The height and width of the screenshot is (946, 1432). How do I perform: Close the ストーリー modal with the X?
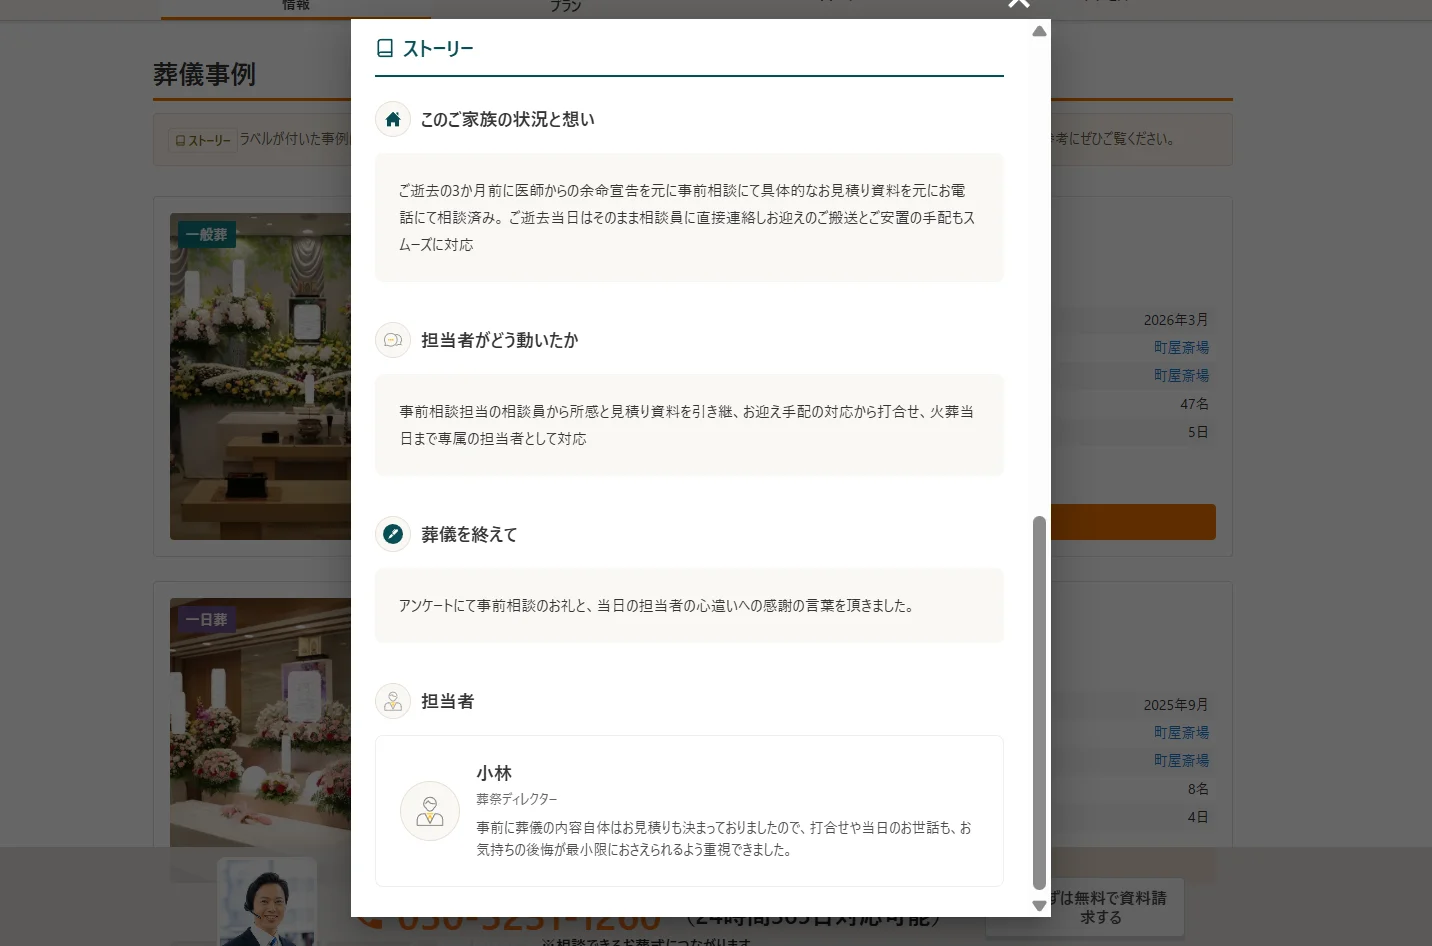pos(1018,4)
